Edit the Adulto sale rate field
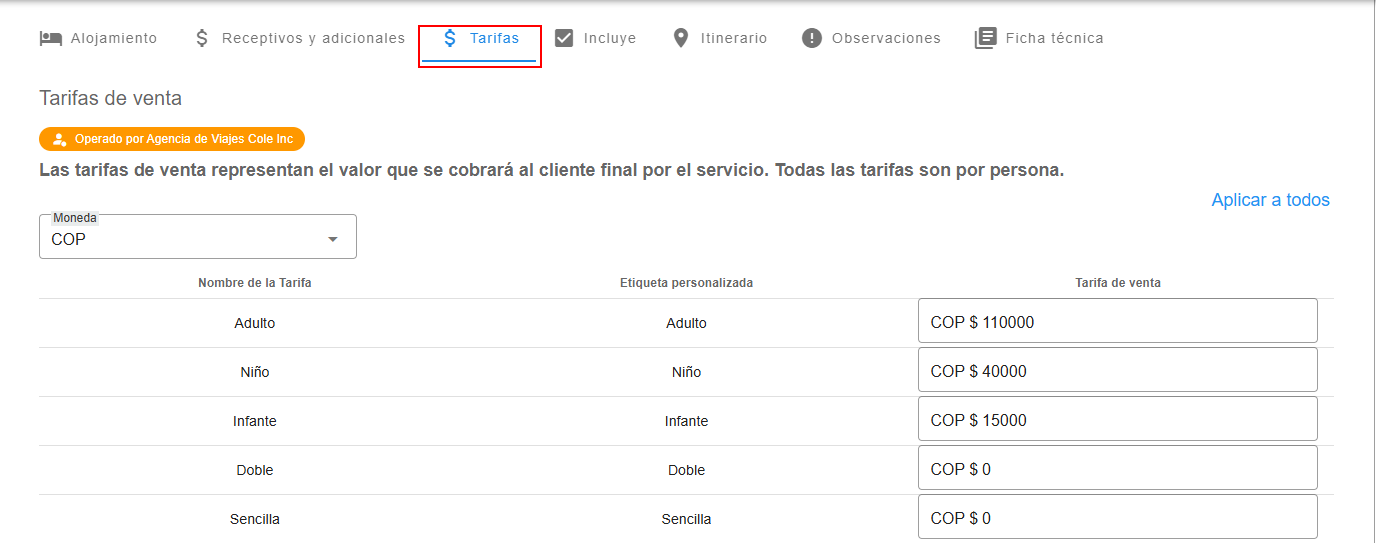1376x543 pixels. pos(1117,322)
